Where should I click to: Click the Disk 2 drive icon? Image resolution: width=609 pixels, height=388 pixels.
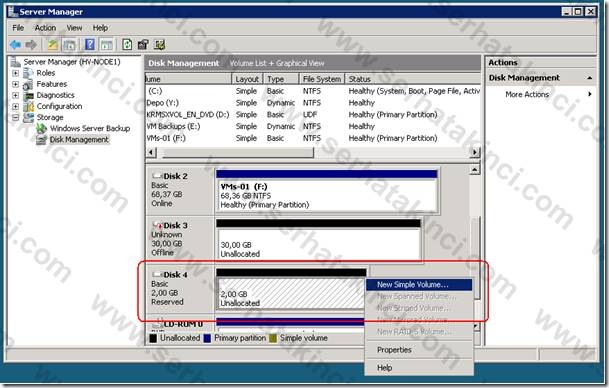click(x=157, y=176)
